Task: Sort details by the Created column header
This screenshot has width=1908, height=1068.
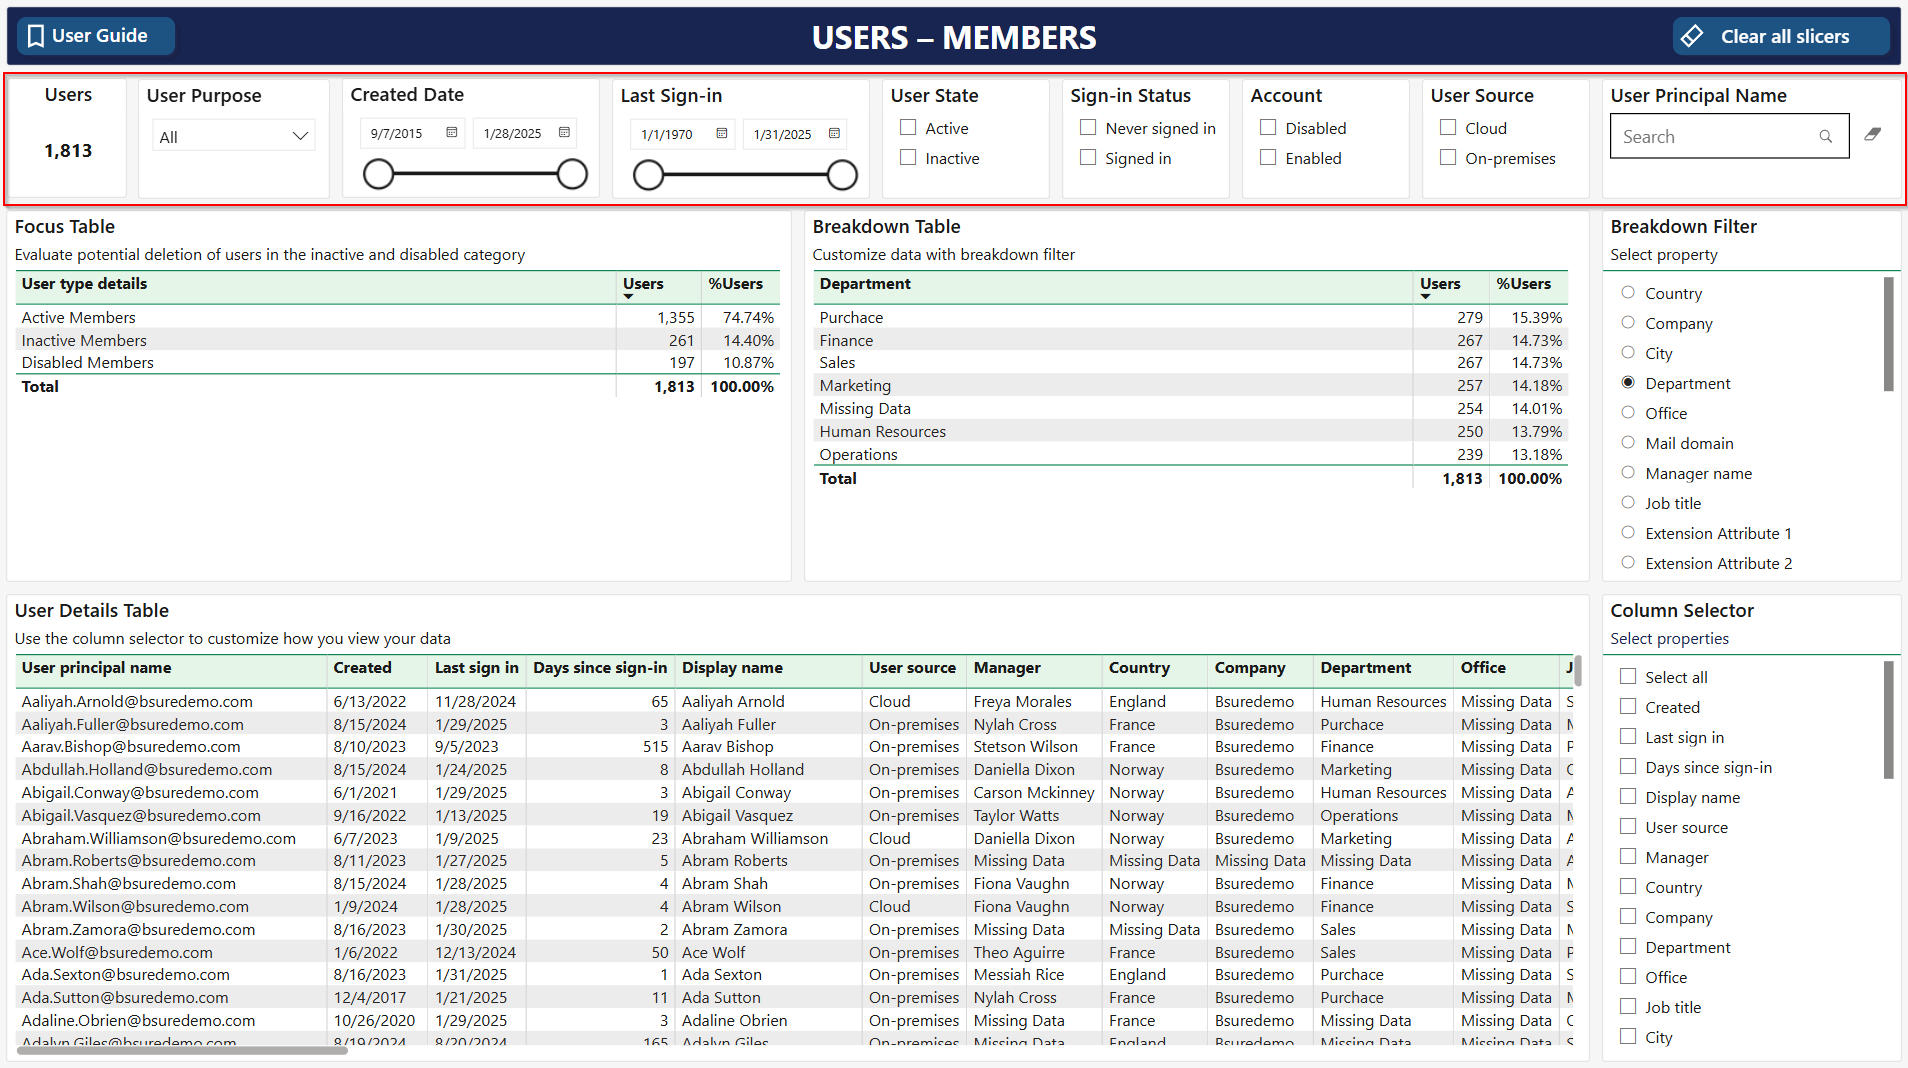Action: 362,668
